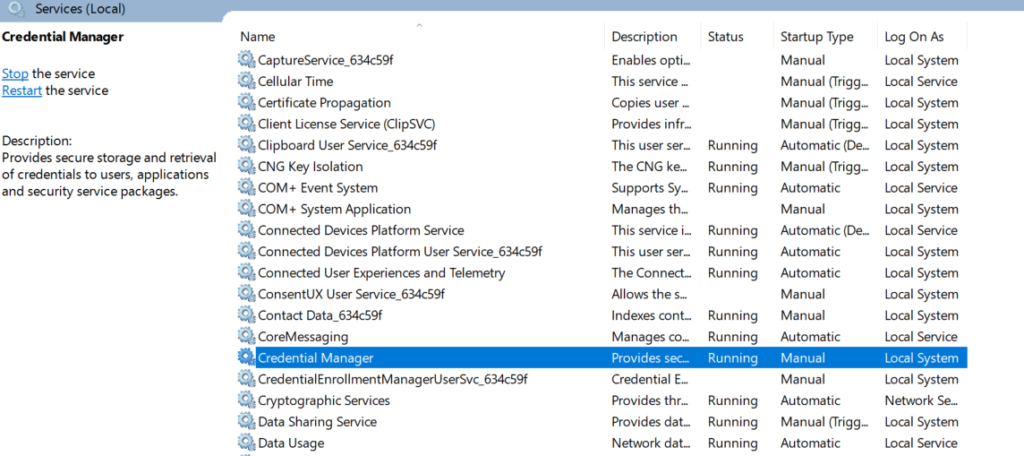
Task: Click 'Allows the s...' description of ConsentUX
Action: (x=650, y=294)
